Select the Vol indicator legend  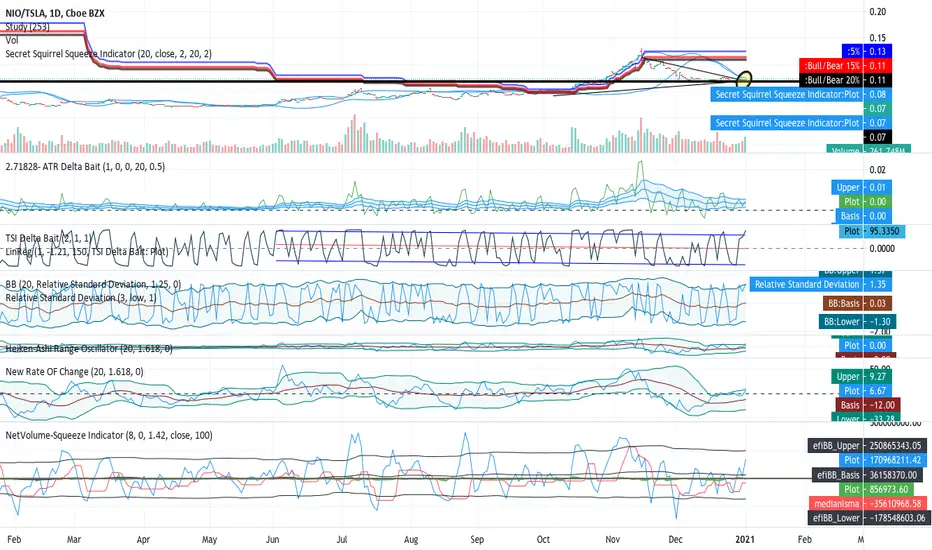12,40
